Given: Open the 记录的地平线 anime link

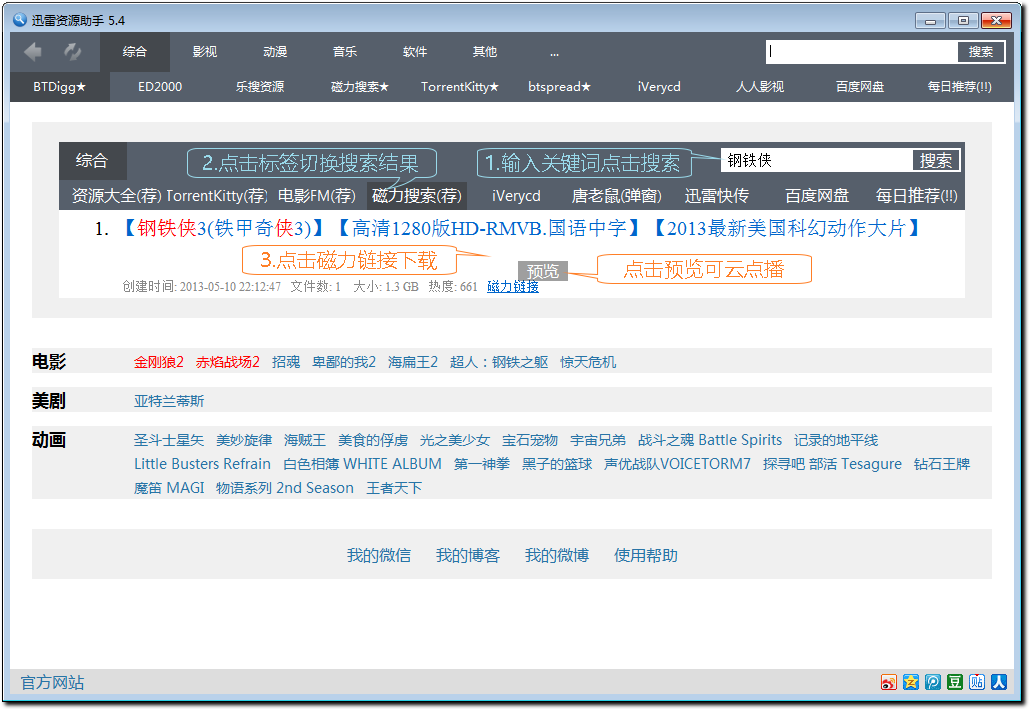Looking at the screenshot, I should [836, 440].
